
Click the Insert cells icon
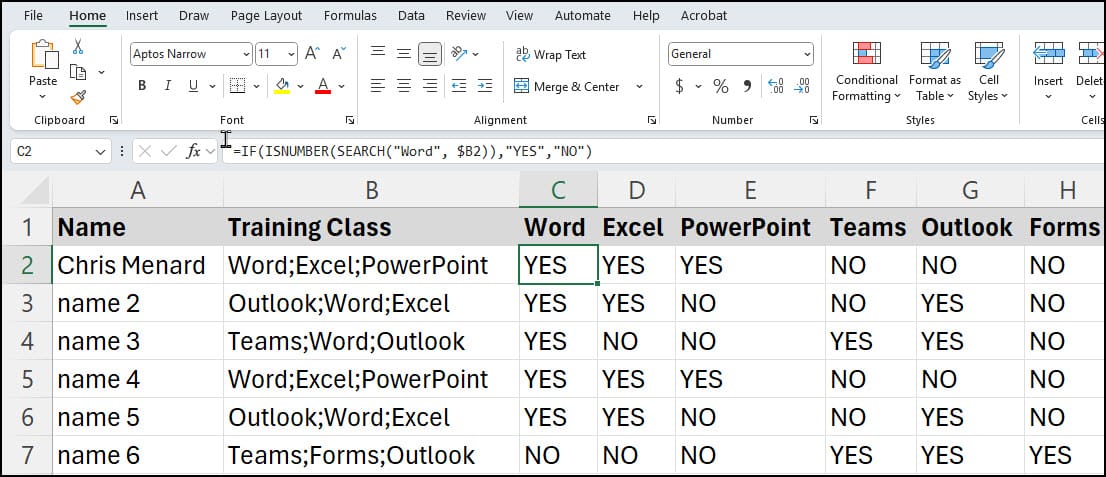[x=1048, y=54]
